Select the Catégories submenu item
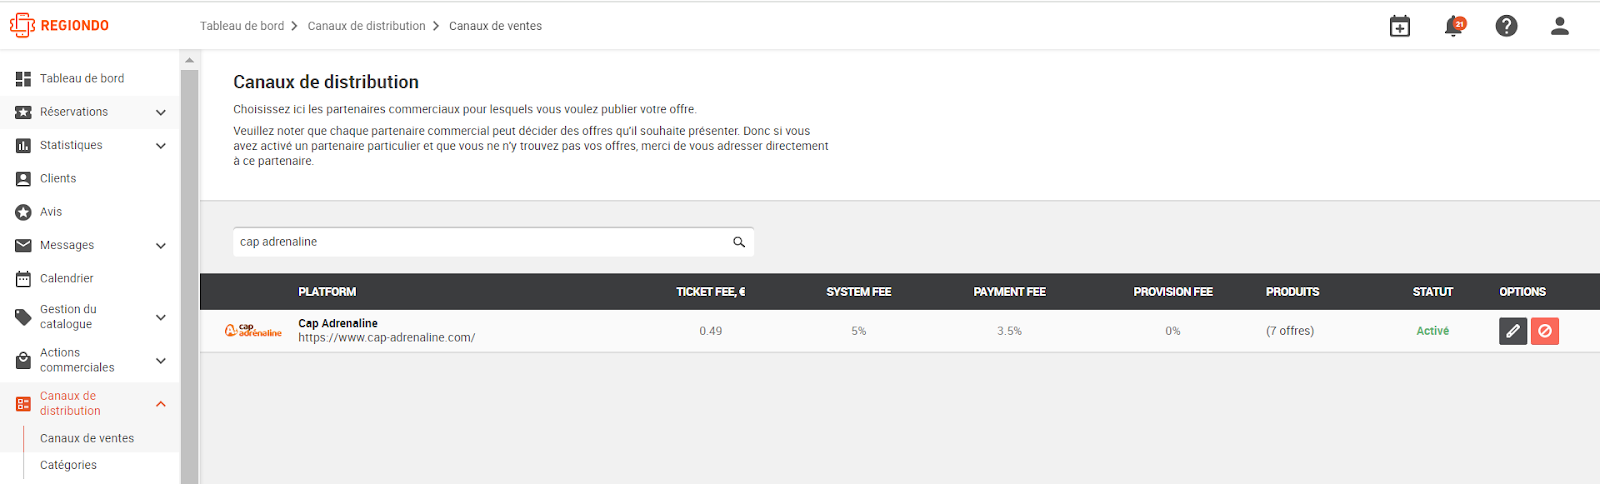 pyautogui.click(x=68, y=465)
